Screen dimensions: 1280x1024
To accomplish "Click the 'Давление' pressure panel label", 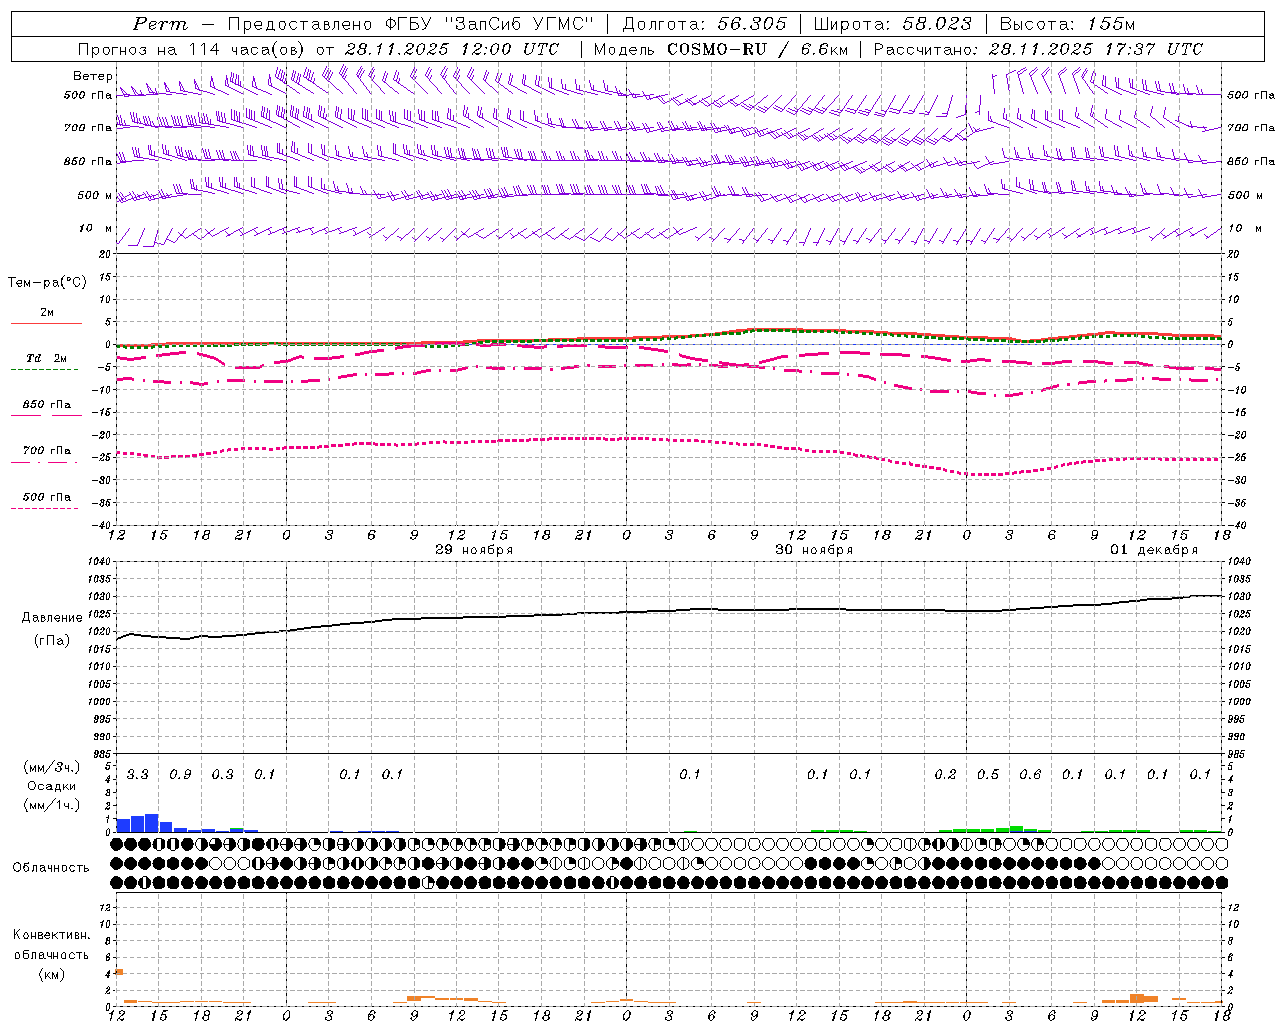I will 52,618.
